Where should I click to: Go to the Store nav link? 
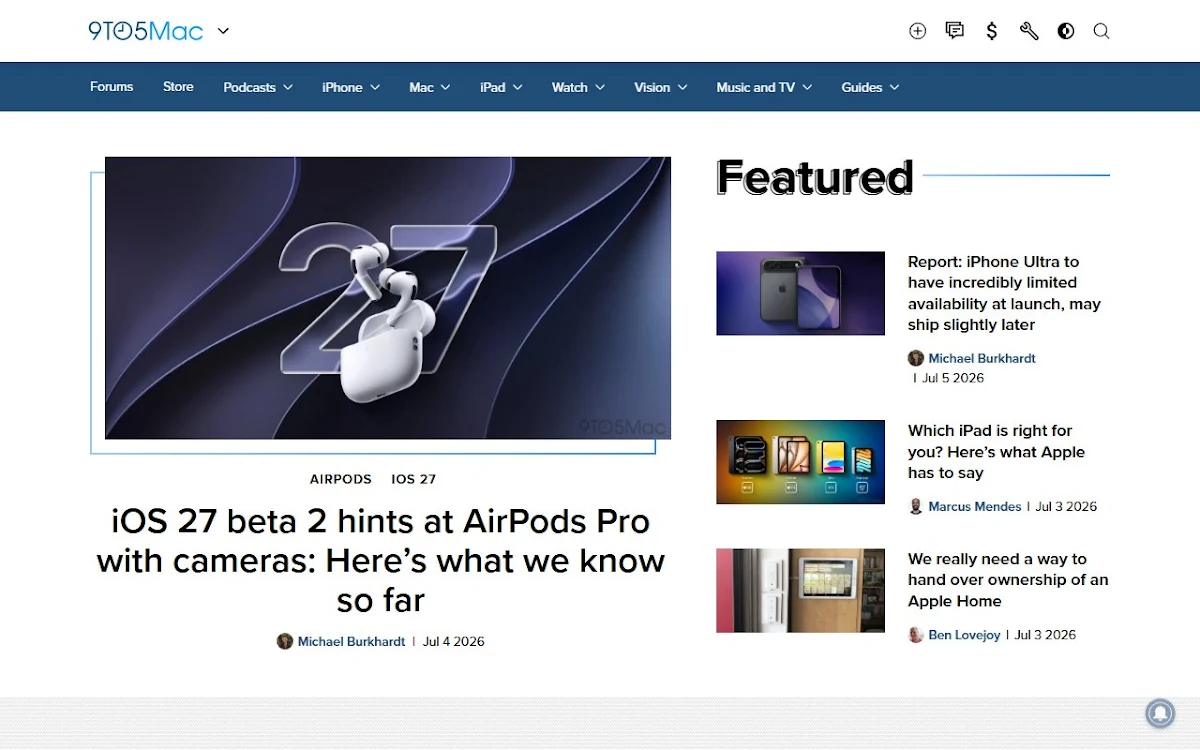[x=178, y=87]
